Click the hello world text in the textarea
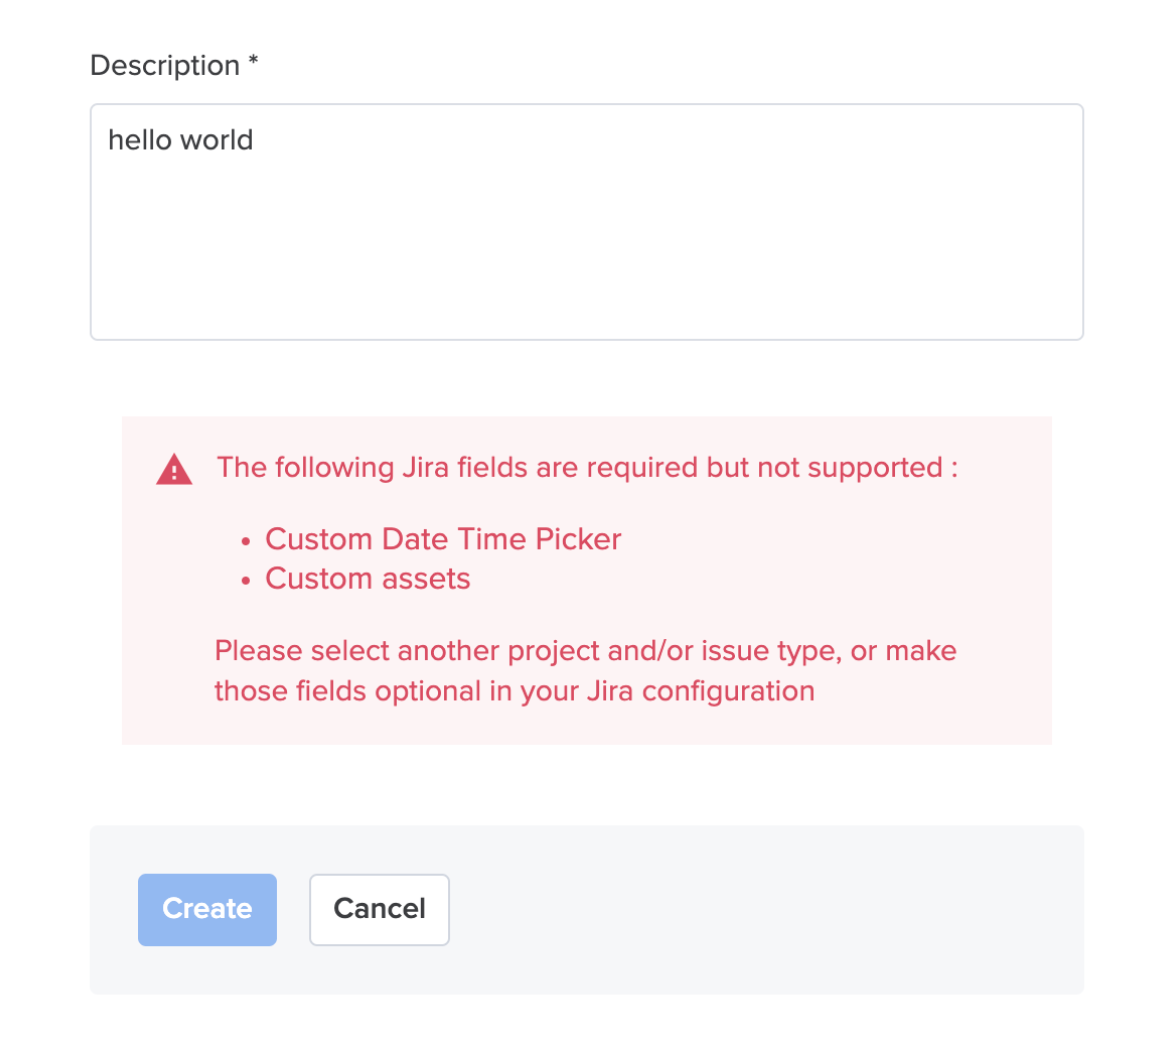 click(180, 140)
